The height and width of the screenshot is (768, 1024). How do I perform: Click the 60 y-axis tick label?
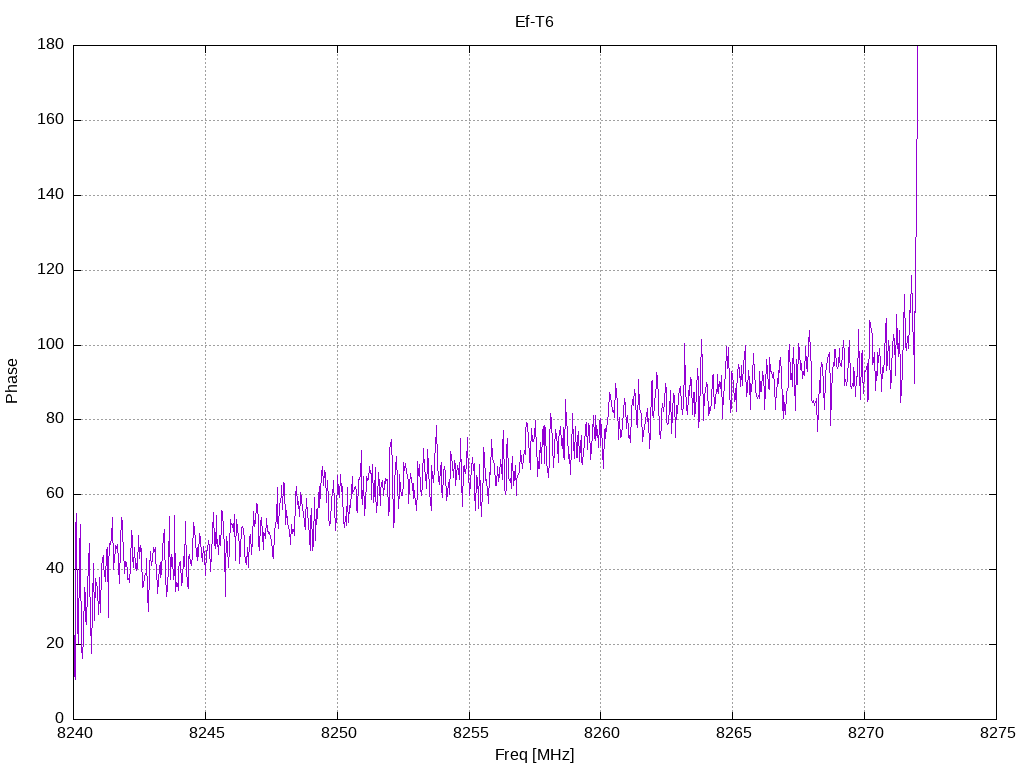(55, 494)
